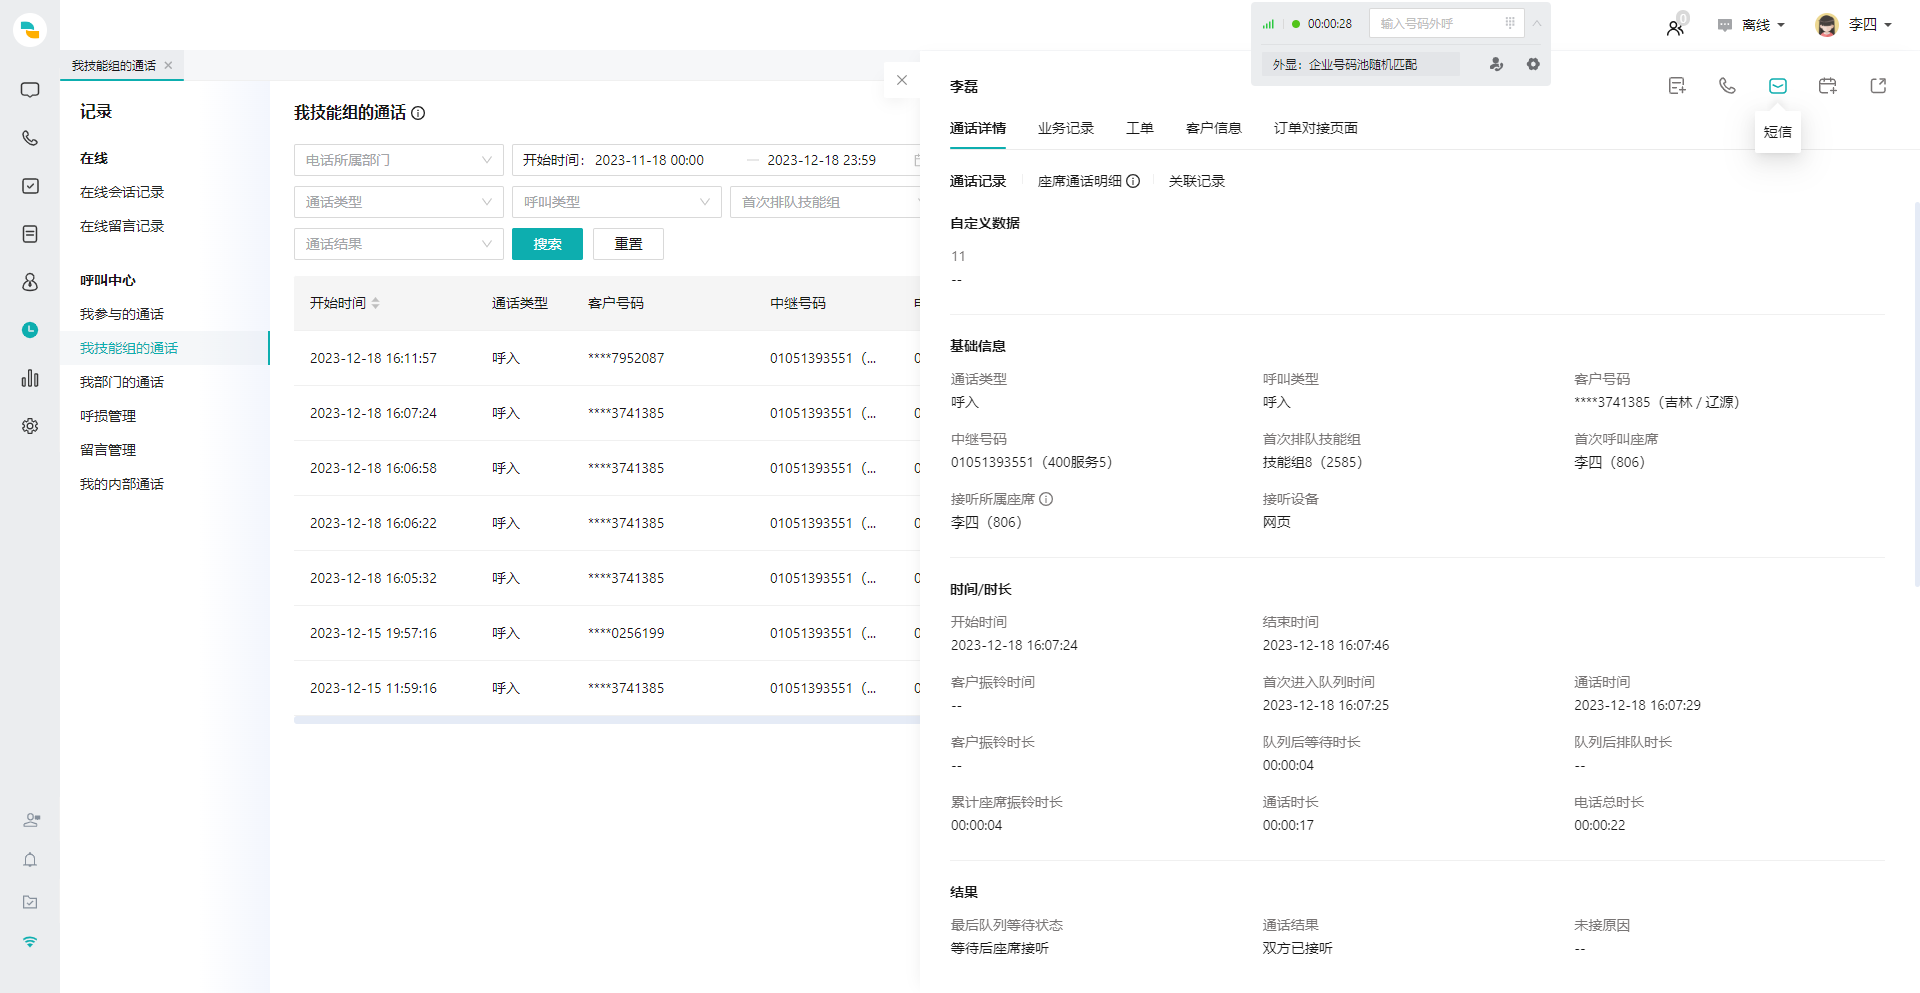This screenshot has height=993, width=1920.
Task: Click the horizontal scrollbar under the call table
Action: click(x=607, y=719)
